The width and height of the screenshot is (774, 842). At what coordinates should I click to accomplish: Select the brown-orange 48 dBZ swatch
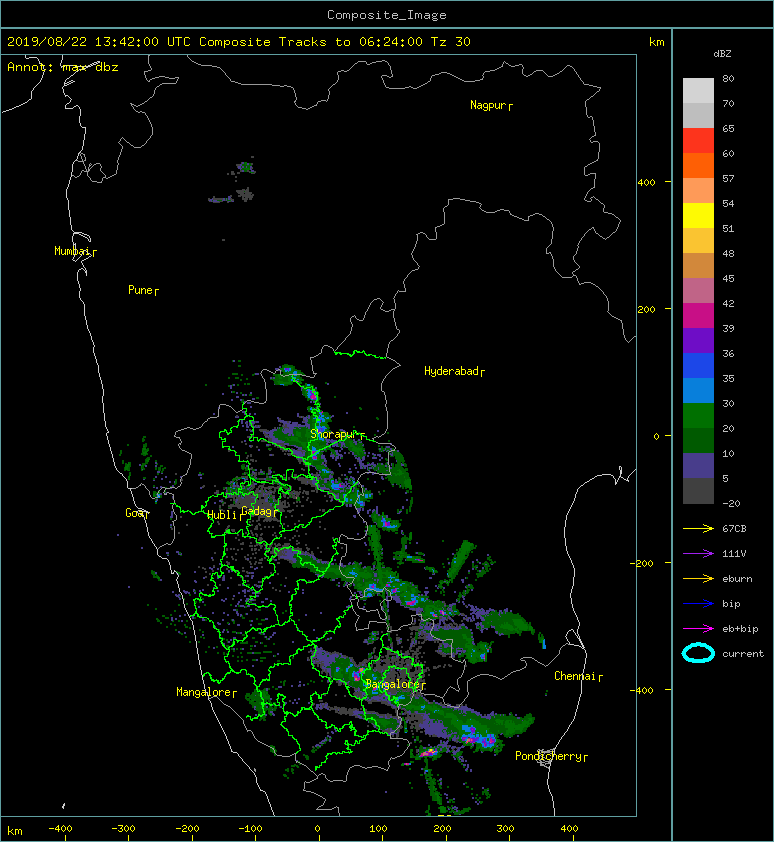coord(698,266)
